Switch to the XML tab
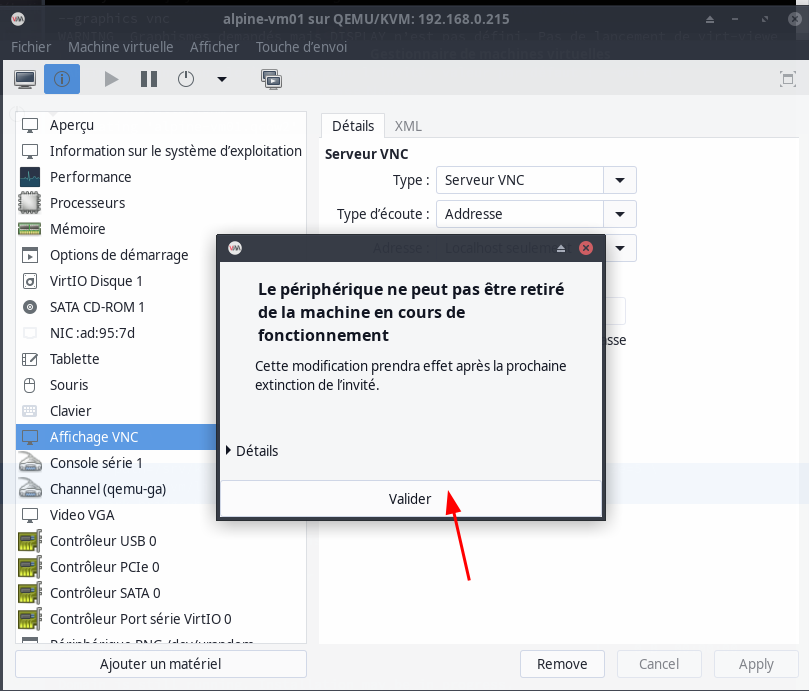Viewport: 809px width, 691px height. [408, 126]
